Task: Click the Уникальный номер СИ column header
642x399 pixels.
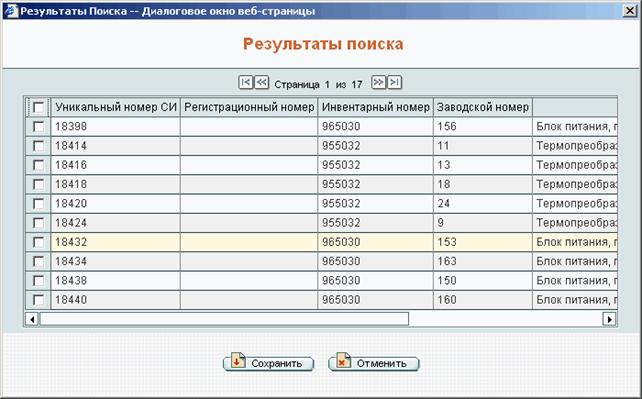Action: (x=115, y=107)
